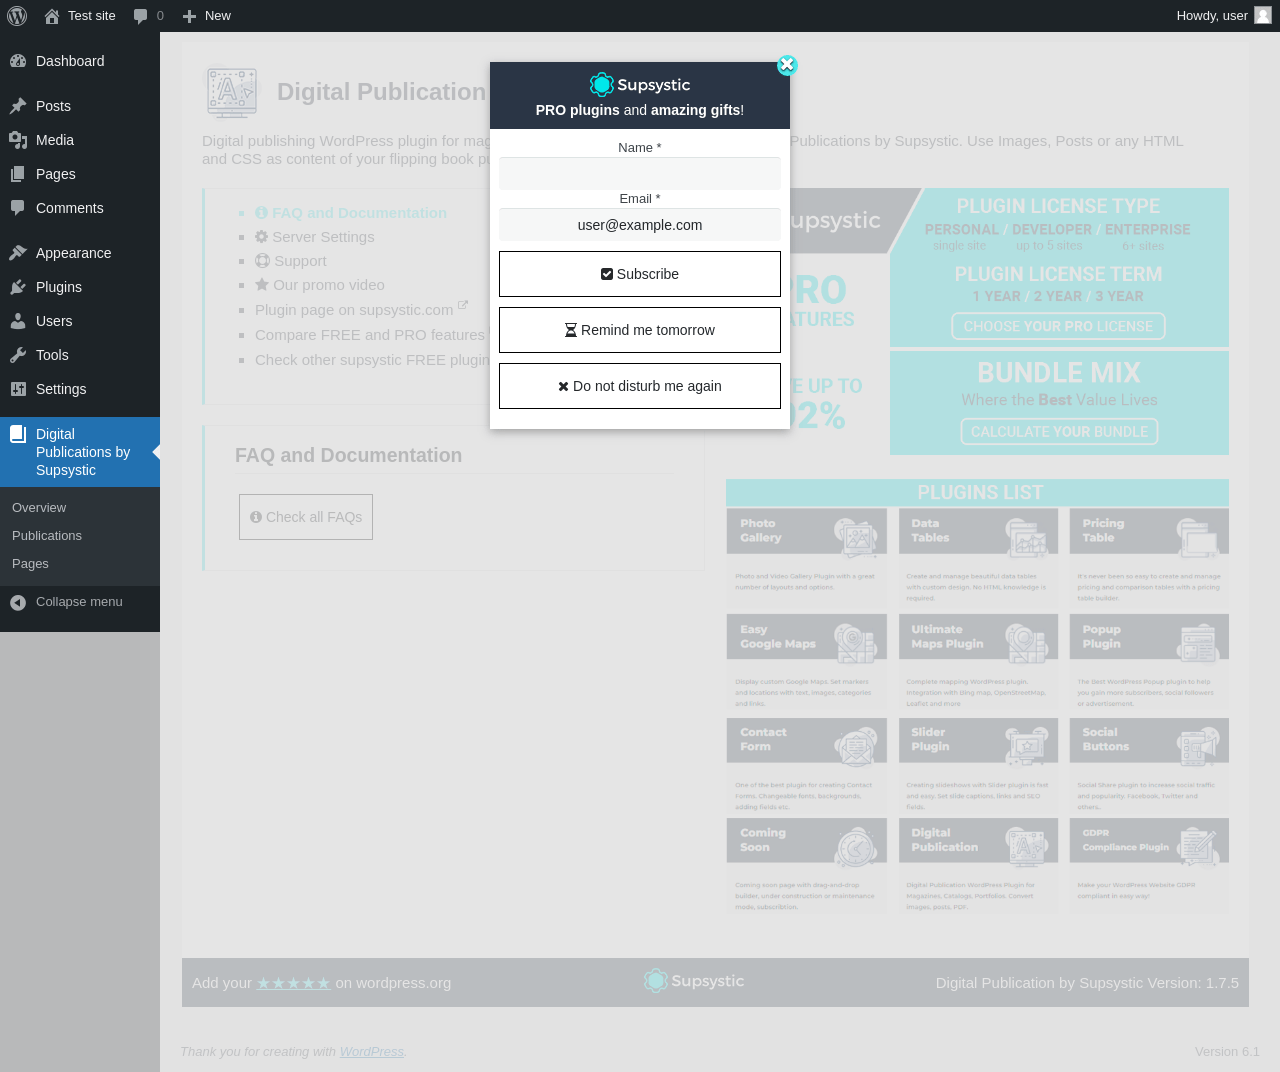Click the Tools wrench icon

coord(18,355)
